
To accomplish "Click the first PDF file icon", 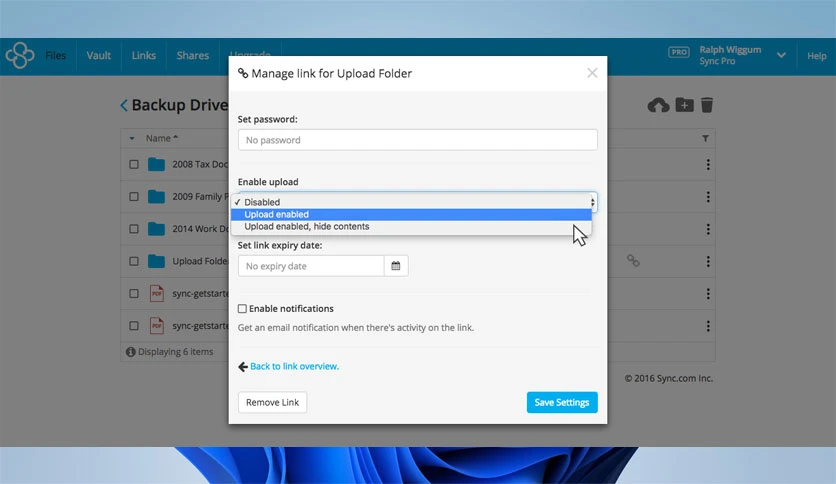I will (157, 293).
